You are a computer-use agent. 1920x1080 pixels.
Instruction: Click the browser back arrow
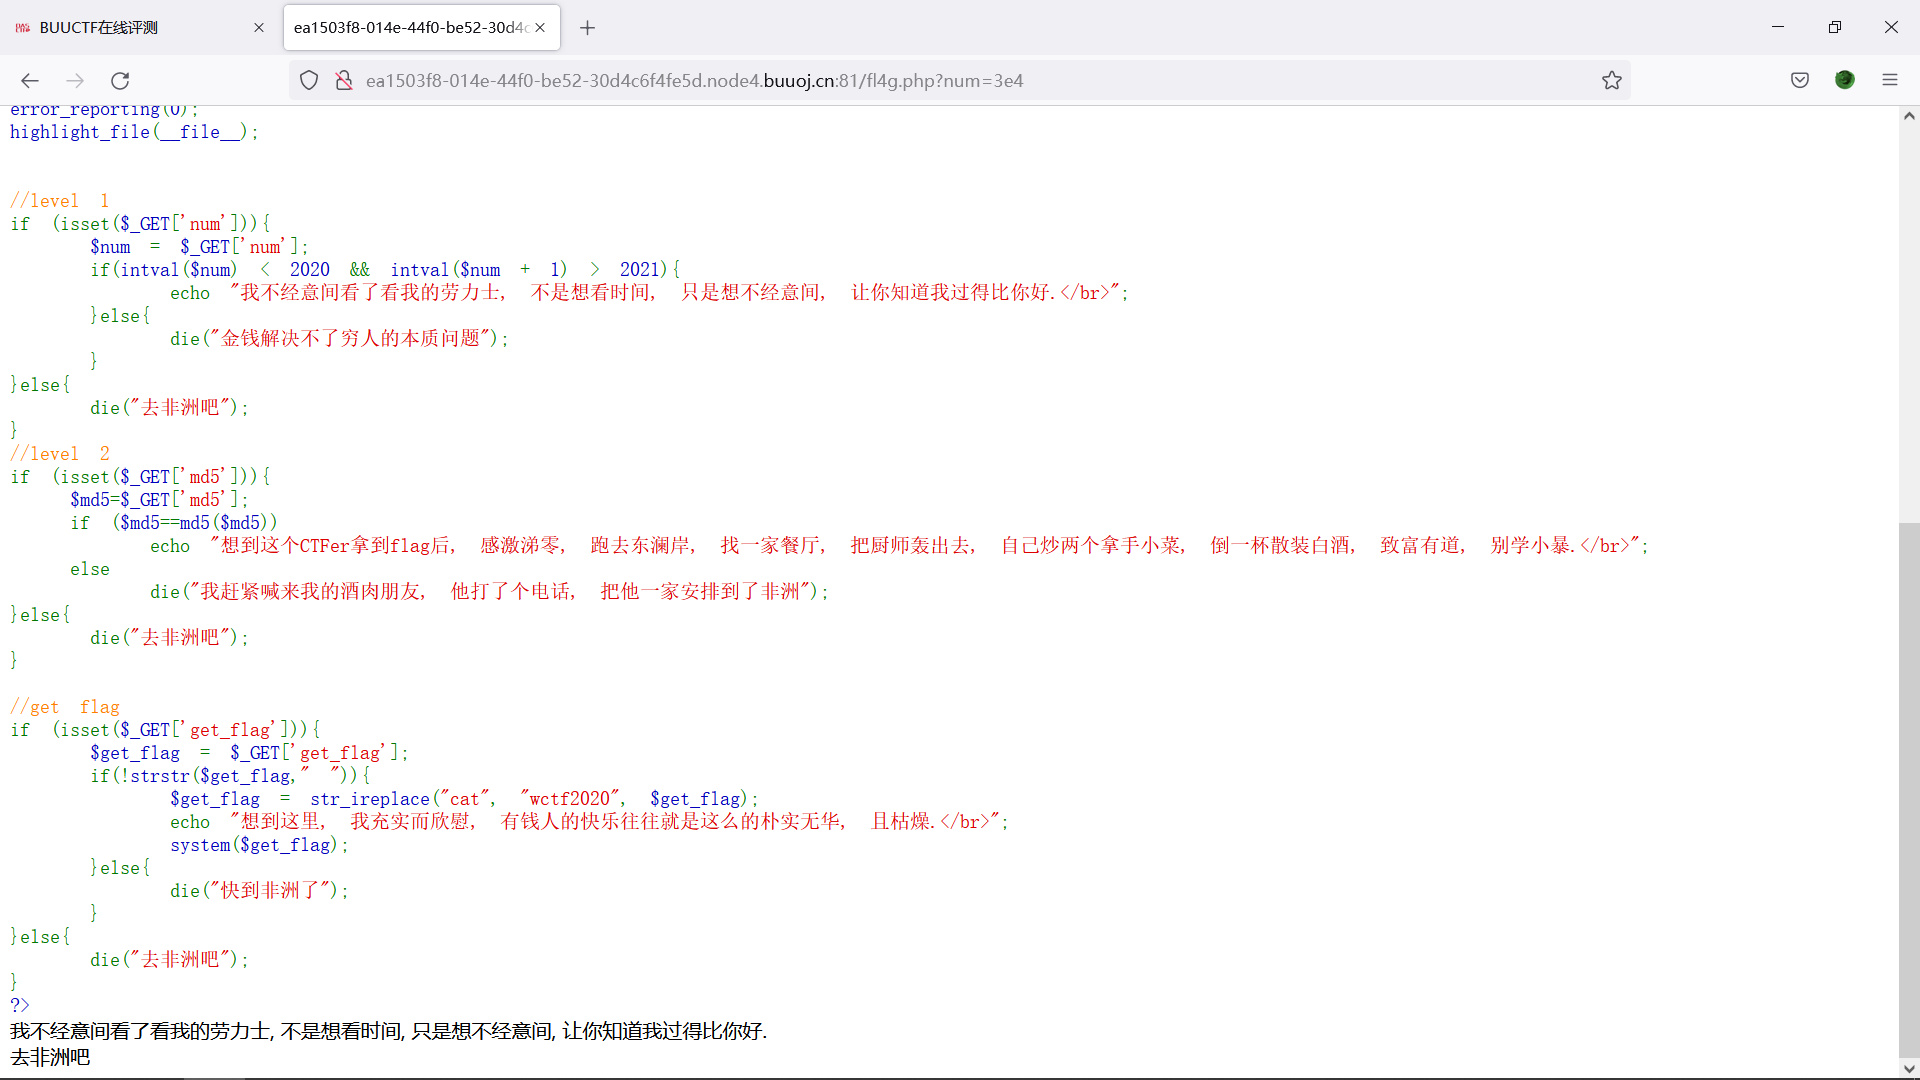pos(30,81)
